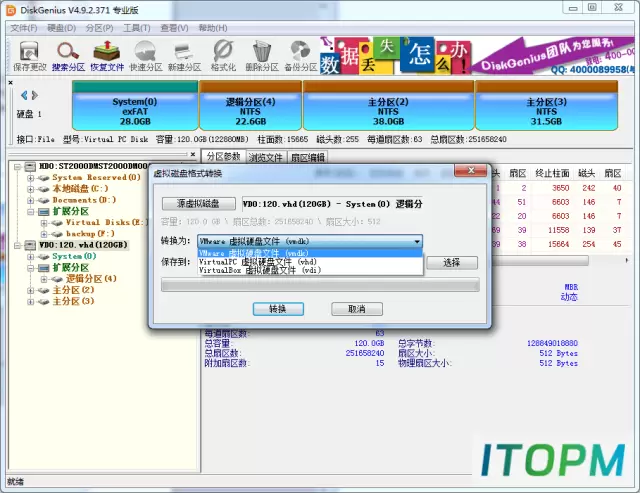Click the DiskGenius banner advertisement
This screenshot has width=640, height=493.
coord(476,56)
